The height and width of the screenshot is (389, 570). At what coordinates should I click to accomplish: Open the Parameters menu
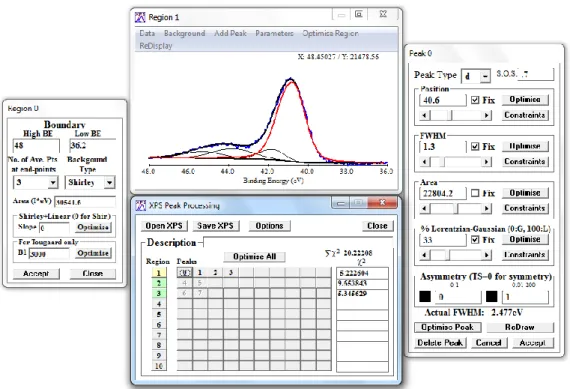coord(274,33)
